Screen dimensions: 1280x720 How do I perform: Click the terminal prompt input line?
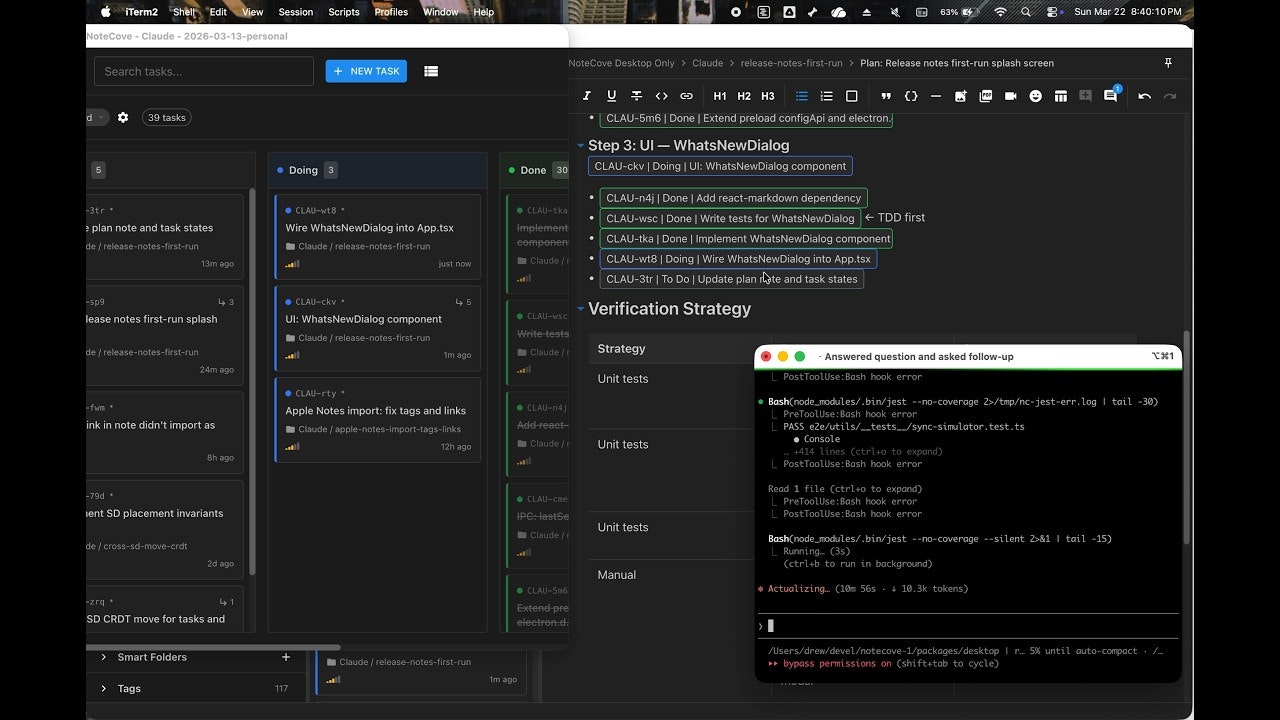tap(968, 626)
